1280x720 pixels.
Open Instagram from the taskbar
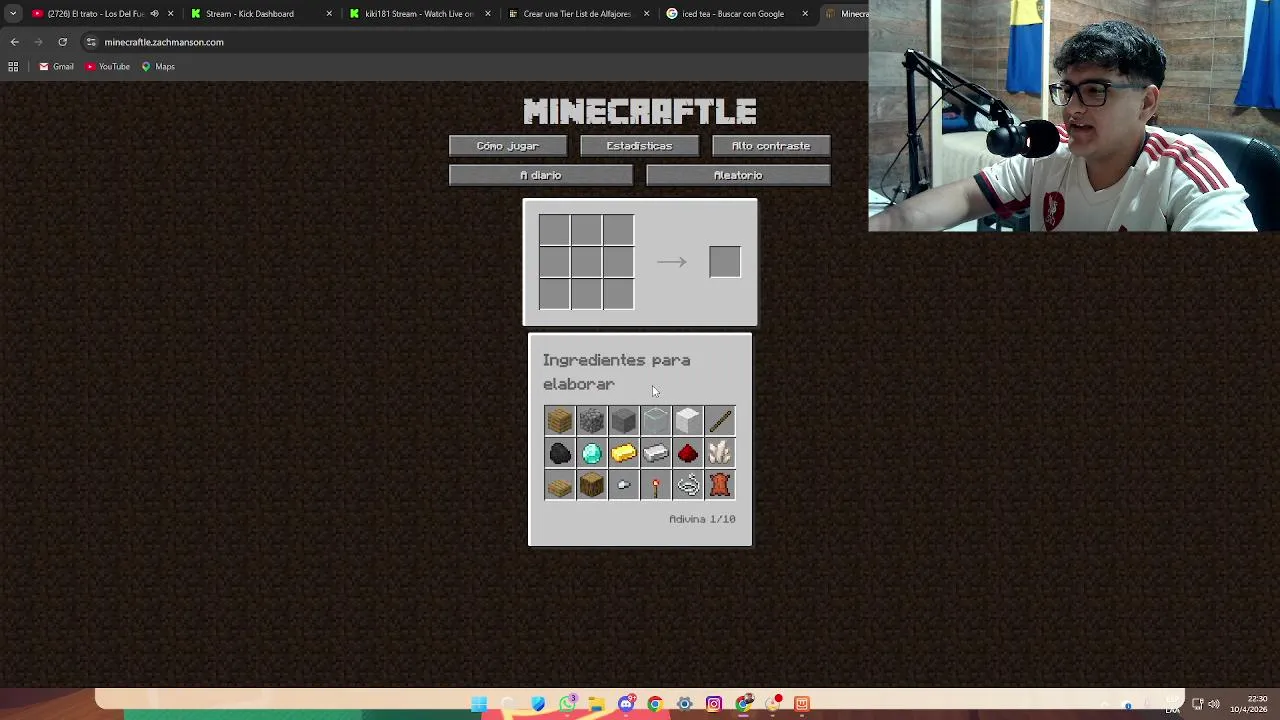(x=714, y=704)
